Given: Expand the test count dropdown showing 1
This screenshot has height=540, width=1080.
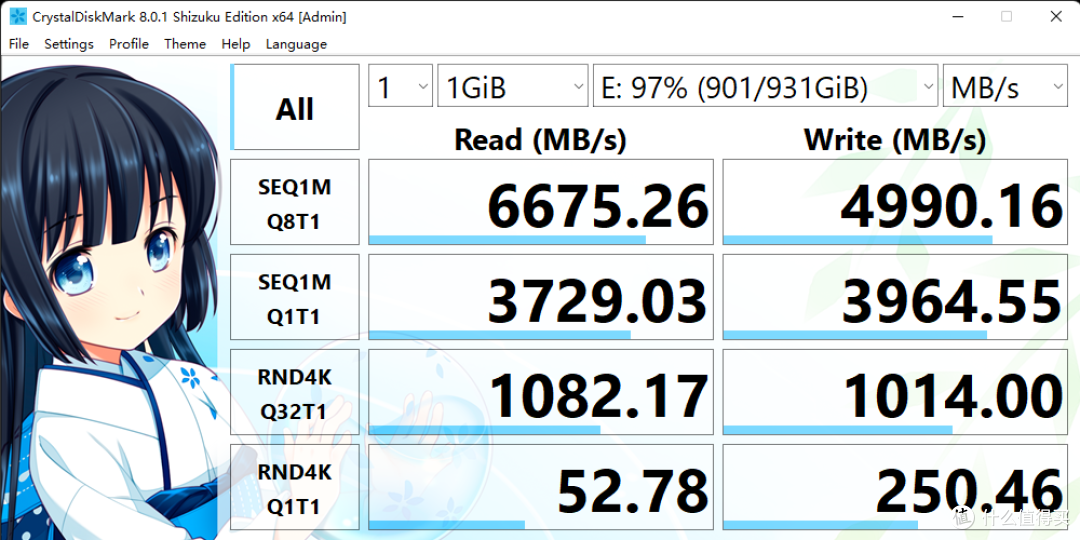Looking at the screenshot, I should [x=401, y=86].
